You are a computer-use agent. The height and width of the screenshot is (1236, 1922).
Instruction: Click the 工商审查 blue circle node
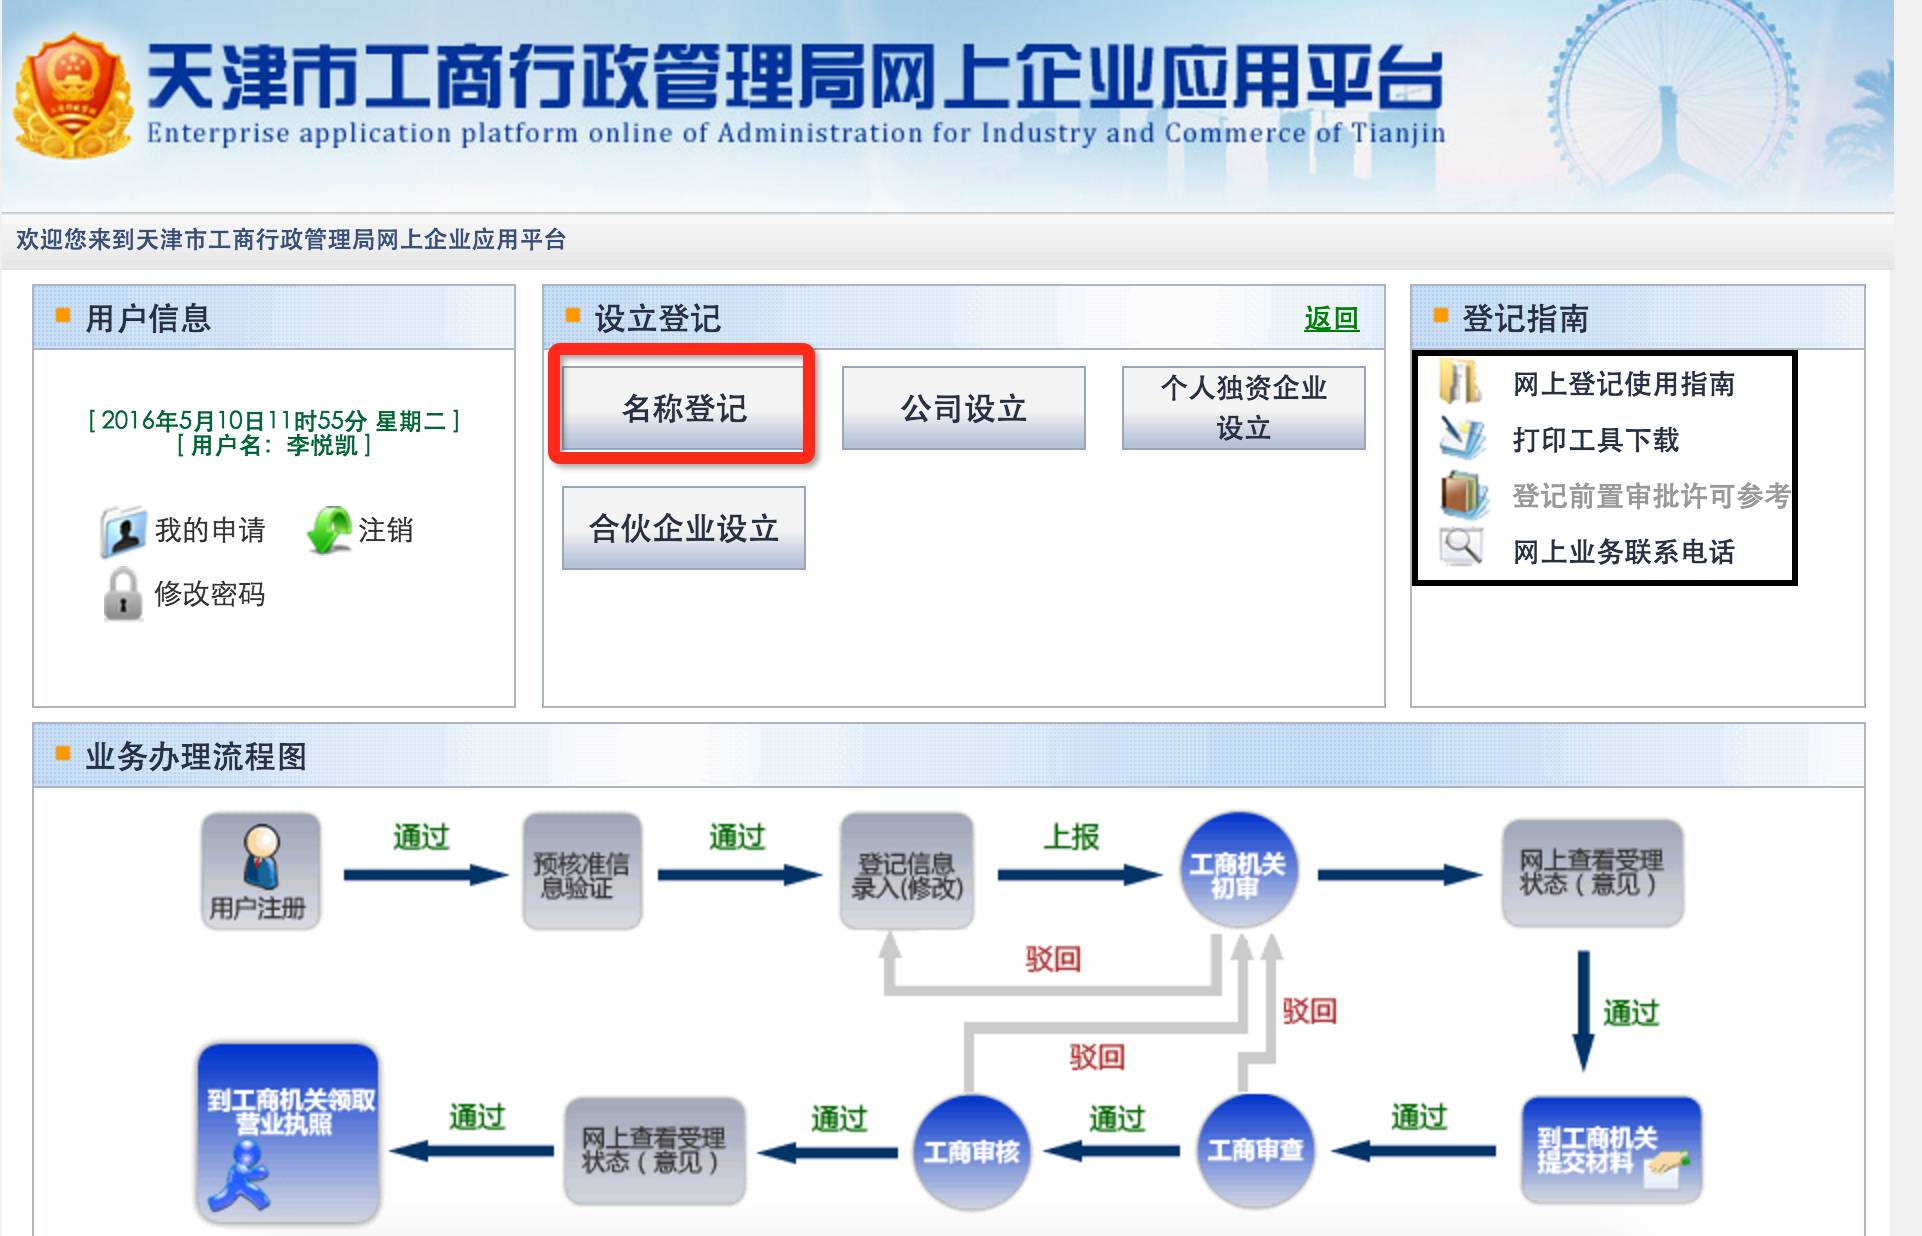tap(1255, 1150)
